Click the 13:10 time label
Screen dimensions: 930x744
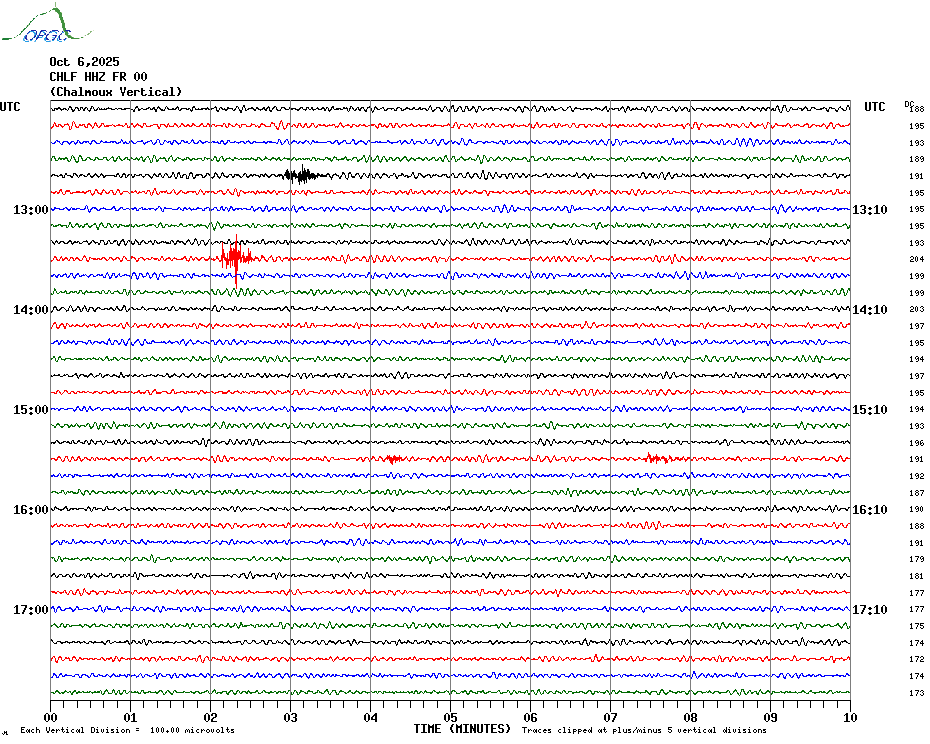coord(870,209)
